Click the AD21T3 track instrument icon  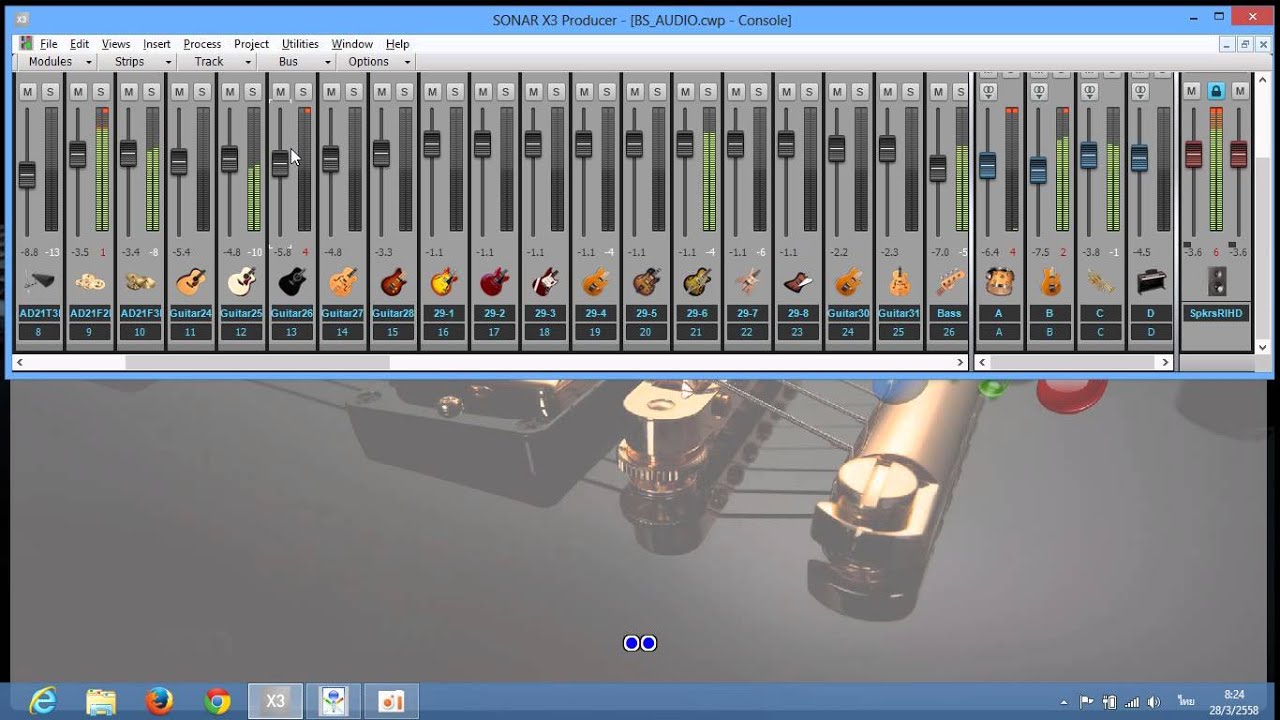pyautogui.click(x=39, y=282)
